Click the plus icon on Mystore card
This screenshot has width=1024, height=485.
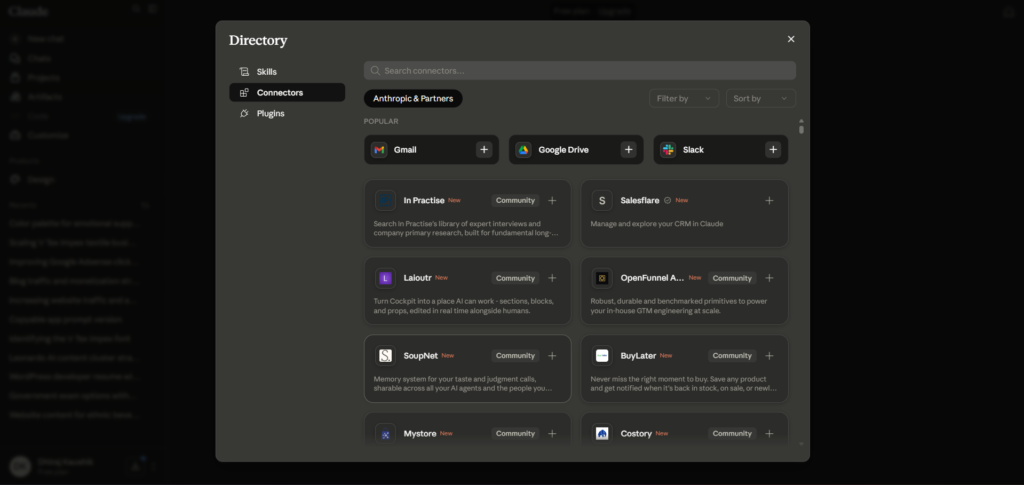(552, 433)
